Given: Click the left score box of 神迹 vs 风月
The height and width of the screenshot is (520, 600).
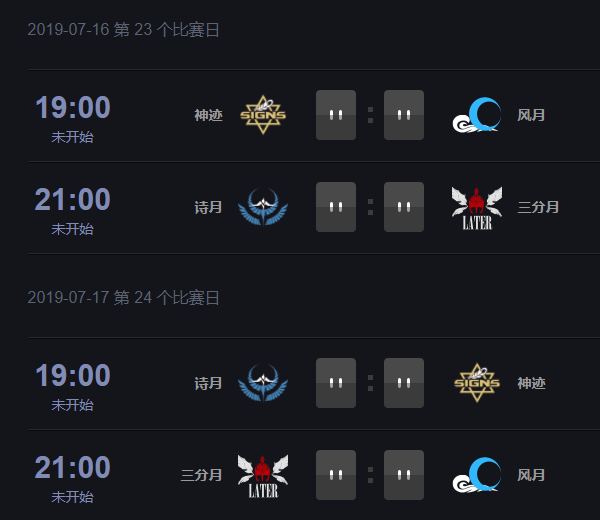Looking at the screenshot, I should point(336,115).
